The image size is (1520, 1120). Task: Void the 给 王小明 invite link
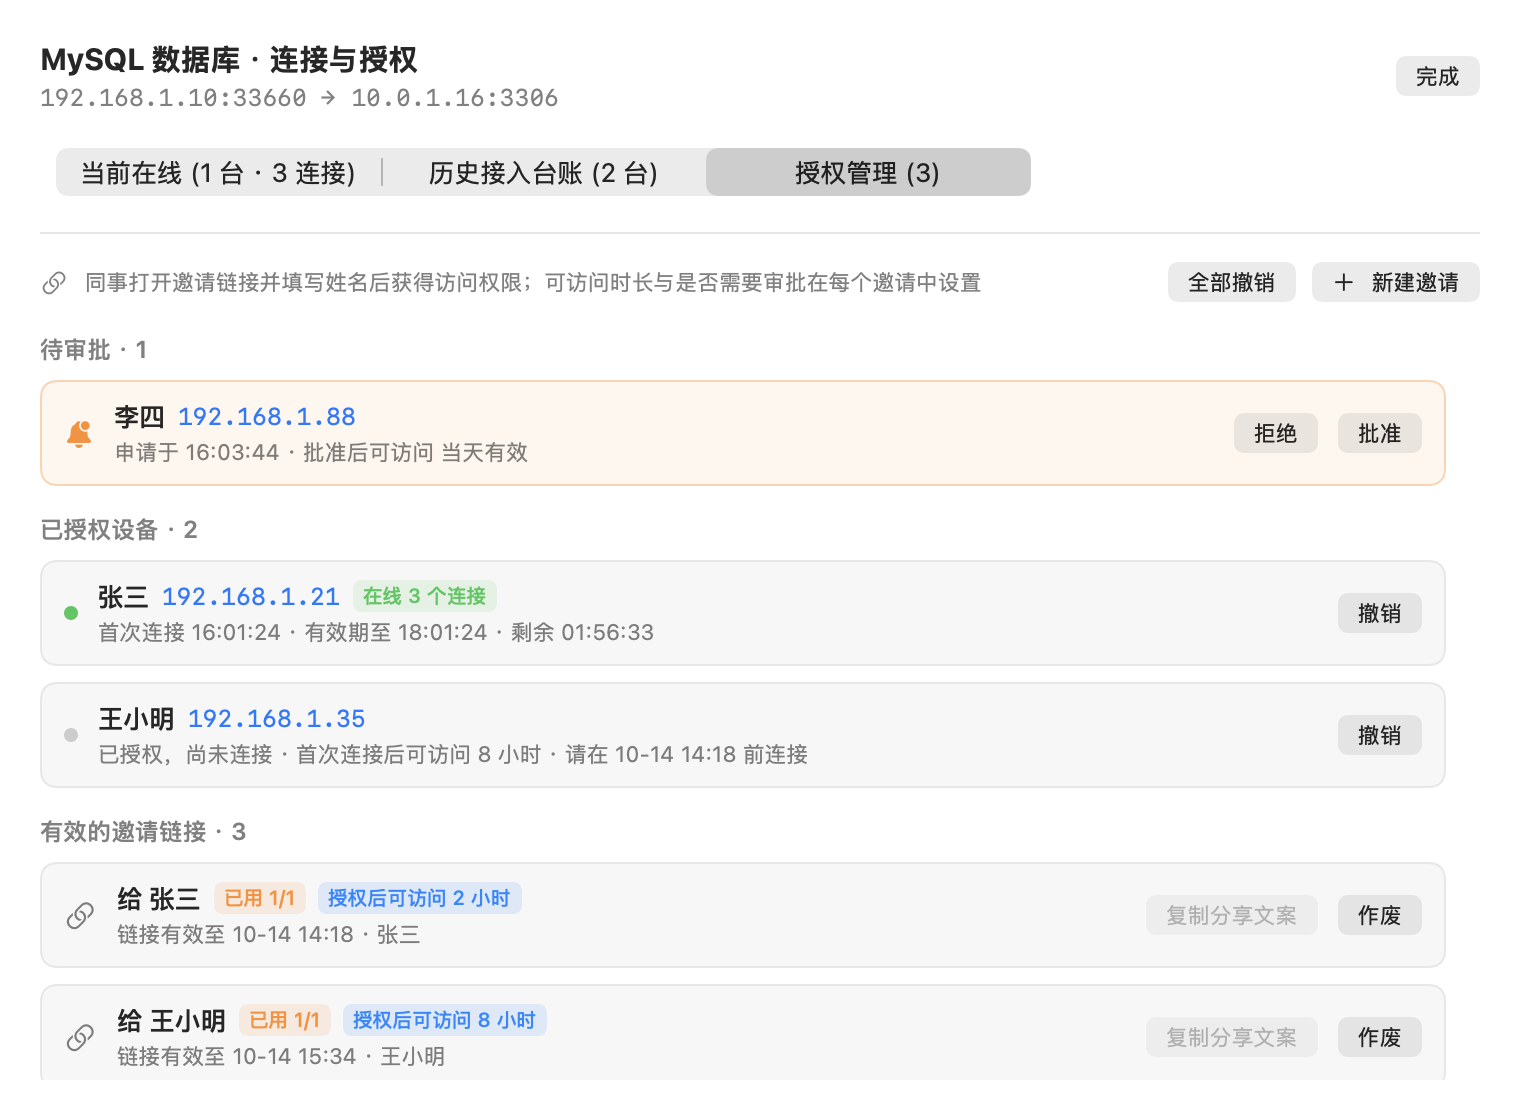1379,1037
